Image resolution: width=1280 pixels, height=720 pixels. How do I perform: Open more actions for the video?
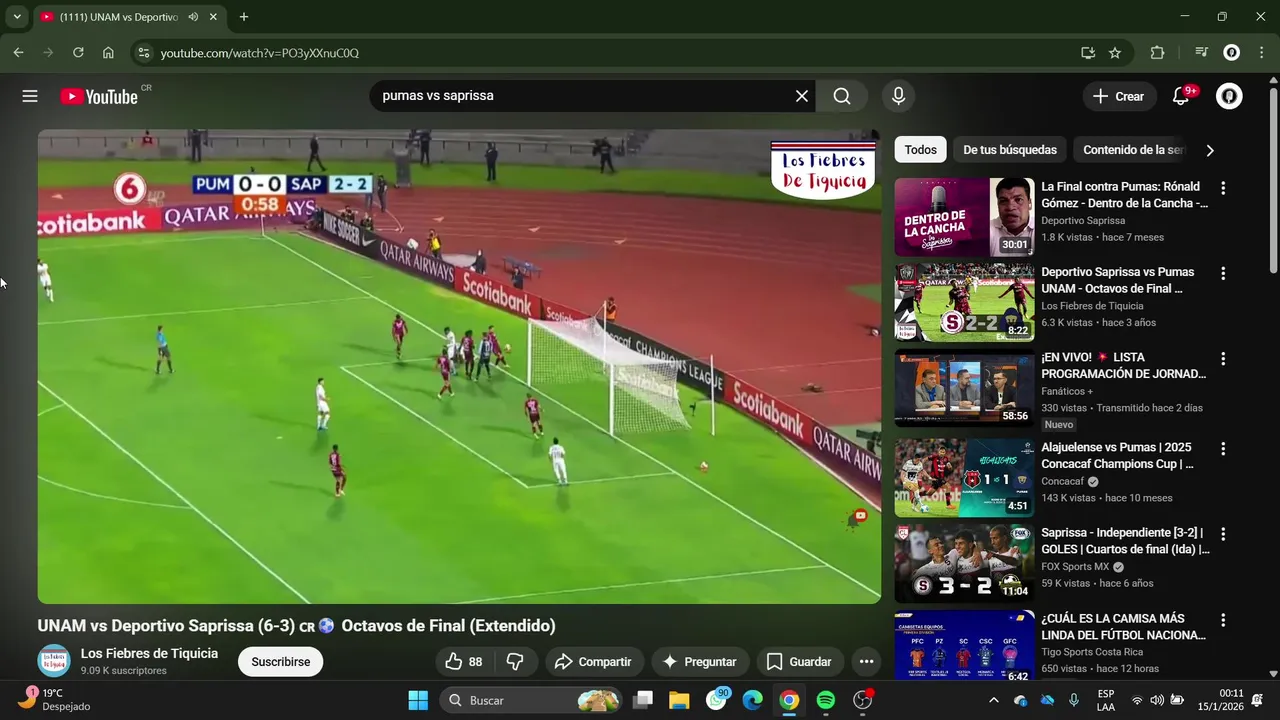pos(866,661)
